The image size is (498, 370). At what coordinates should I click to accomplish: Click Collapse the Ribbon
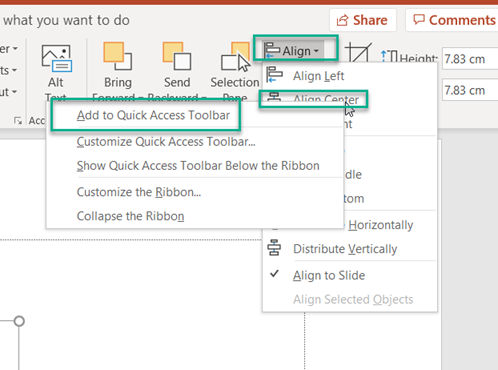195,216
